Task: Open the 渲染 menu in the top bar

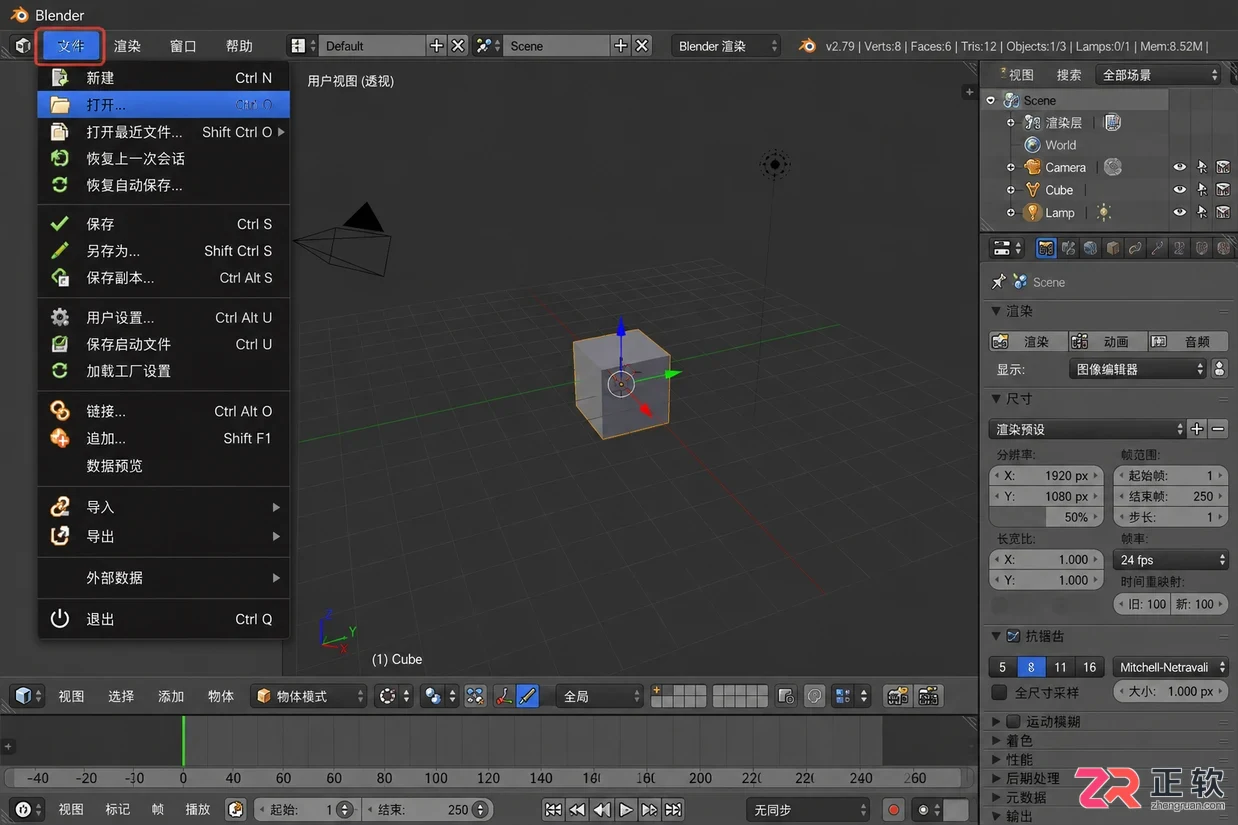Action: point(127,46)
